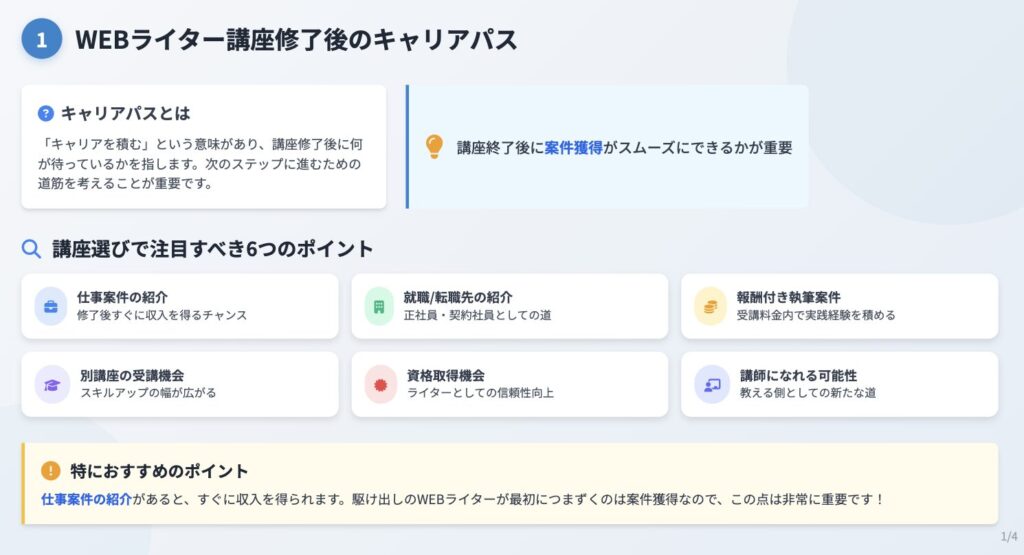Click the magnifying glass search icon
Image resolution: width=1024 pixels, height=555 pixels.
31,249
